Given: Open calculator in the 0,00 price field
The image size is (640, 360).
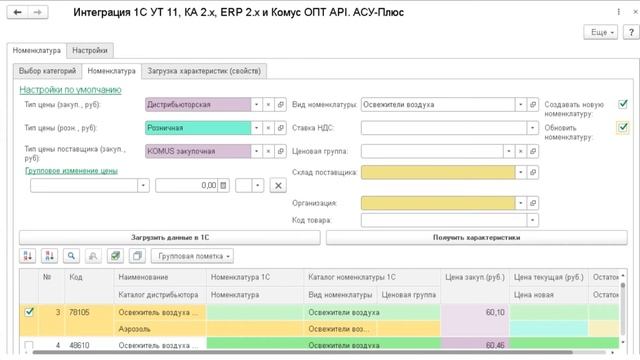Looking at the screenshot, I should tap(223, 186).
